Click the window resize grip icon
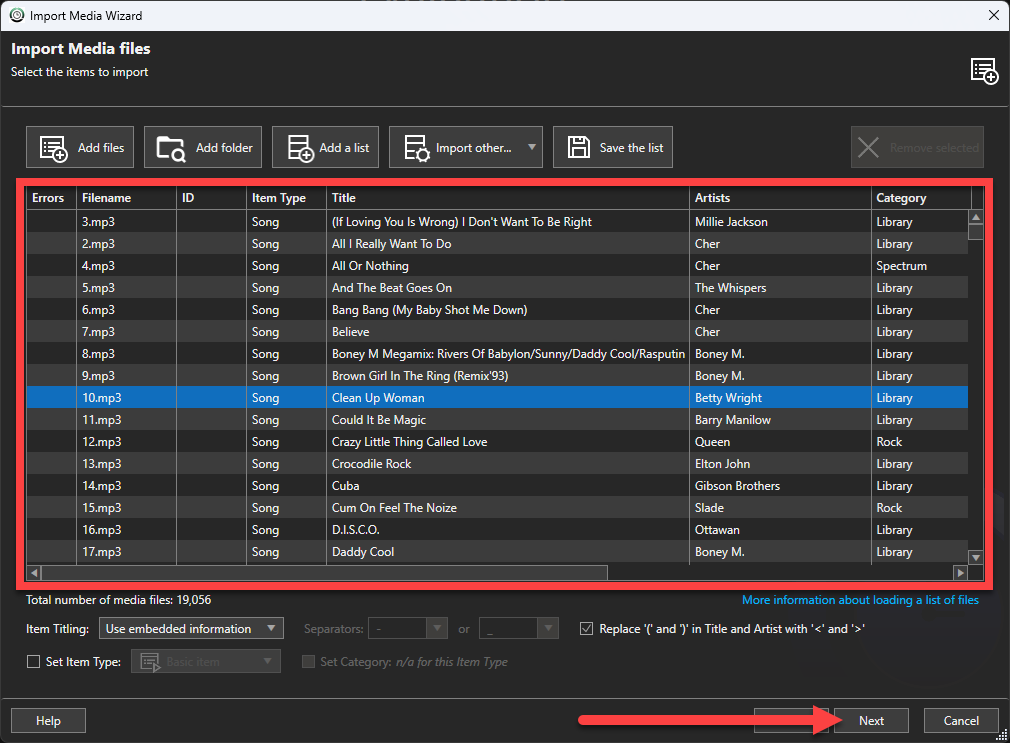The image size is (1010, 743). pyautogui.click(x=1001, y=735)
